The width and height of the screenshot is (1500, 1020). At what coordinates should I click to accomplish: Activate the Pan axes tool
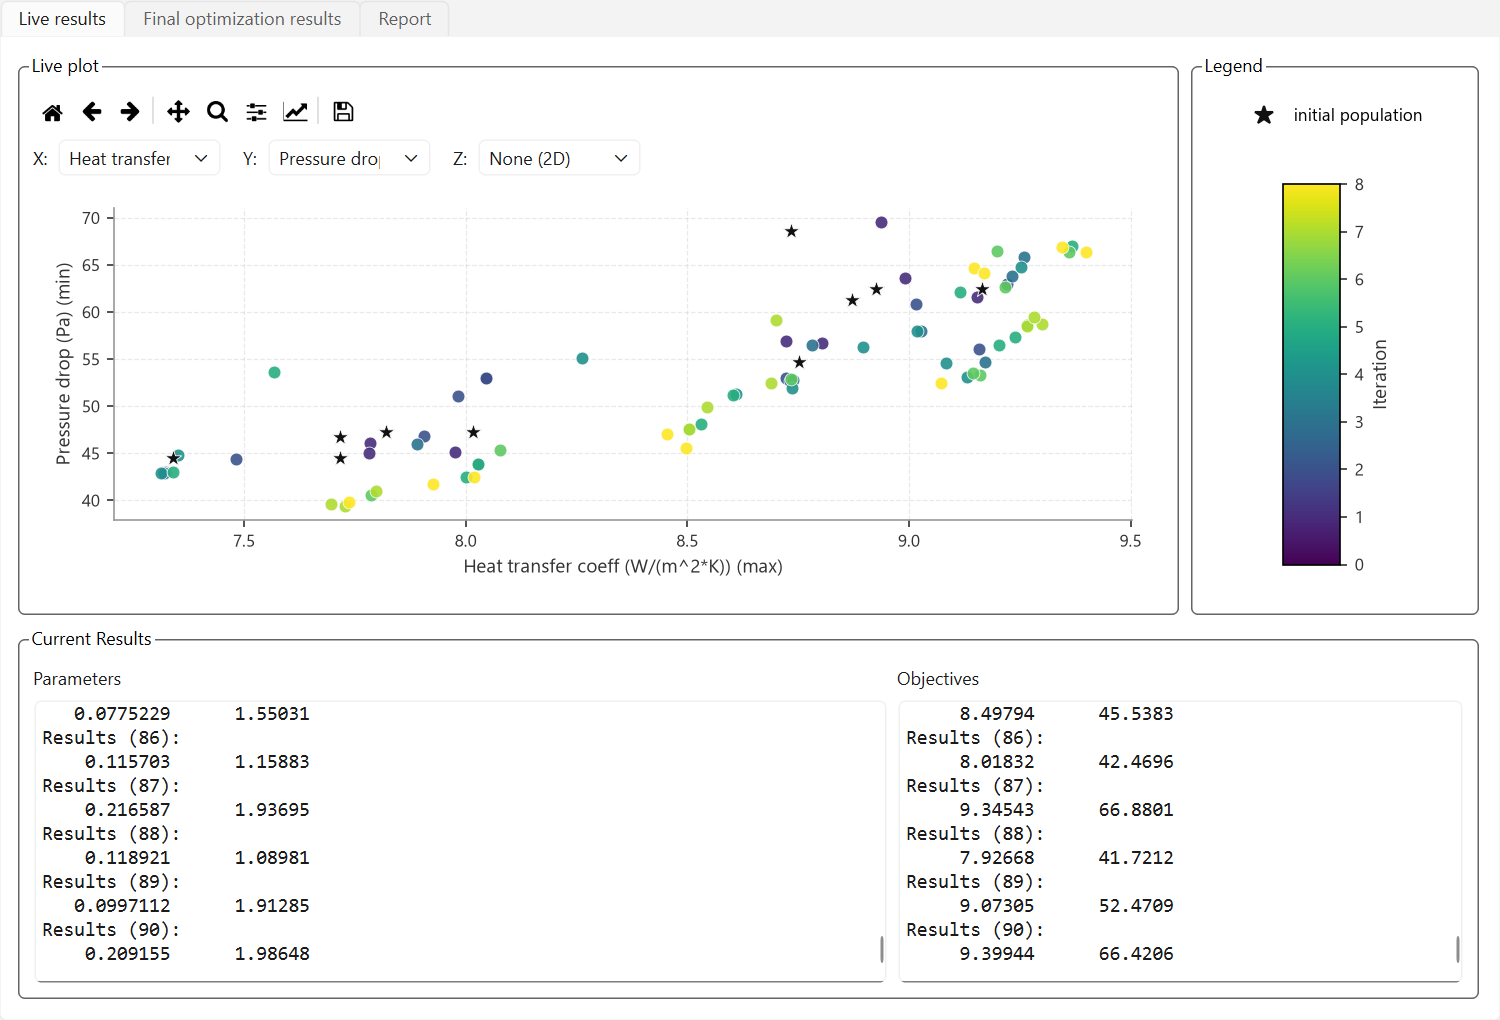point(178,112)
